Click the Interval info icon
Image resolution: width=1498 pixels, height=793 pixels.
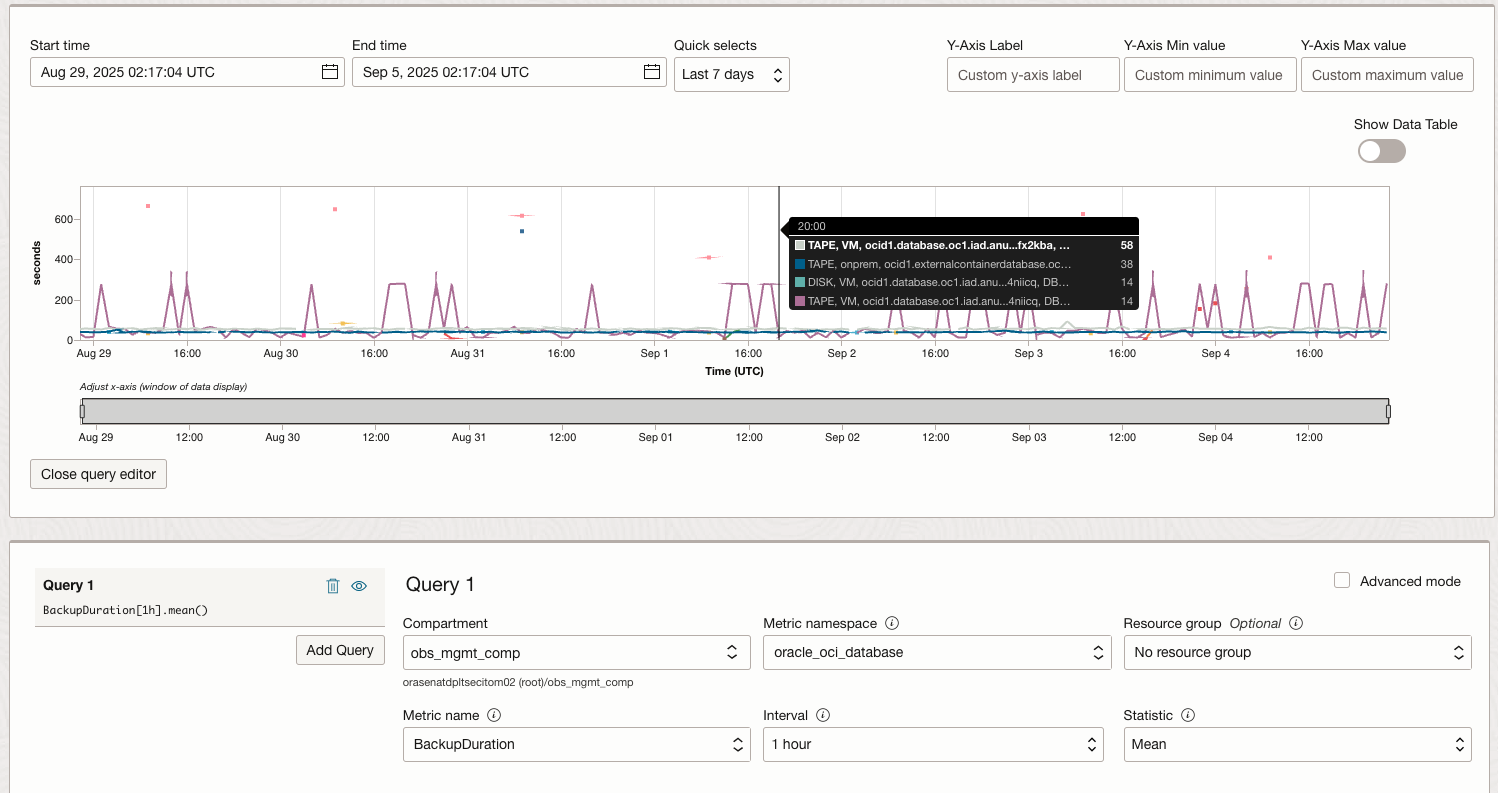coord(823,714)
